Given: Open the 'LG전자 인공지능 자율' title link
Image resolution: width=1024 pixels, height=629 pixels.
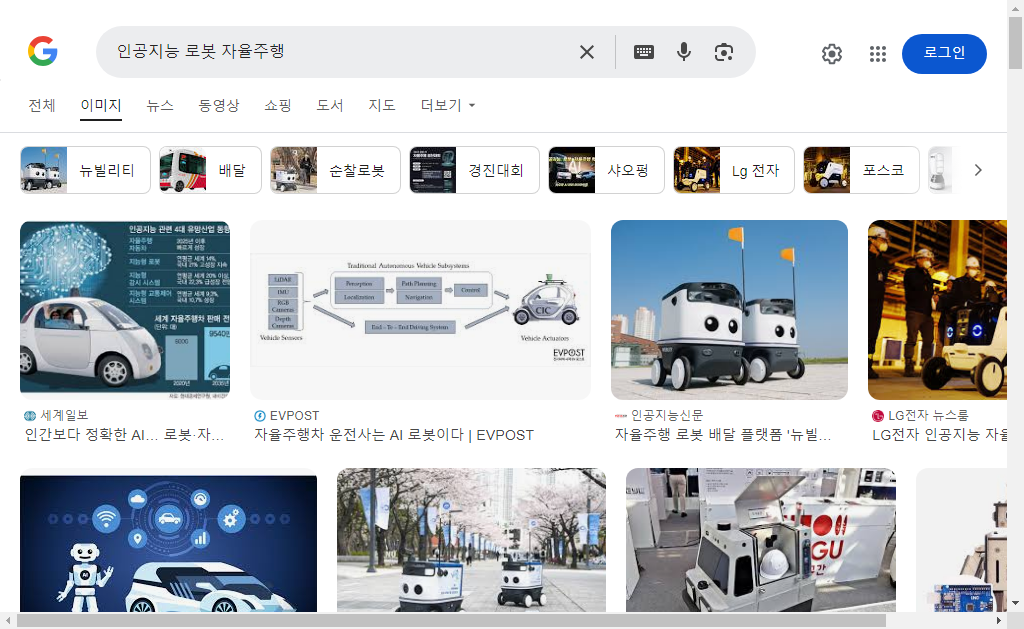Looking at the screenshot, I should pos(939,435).
